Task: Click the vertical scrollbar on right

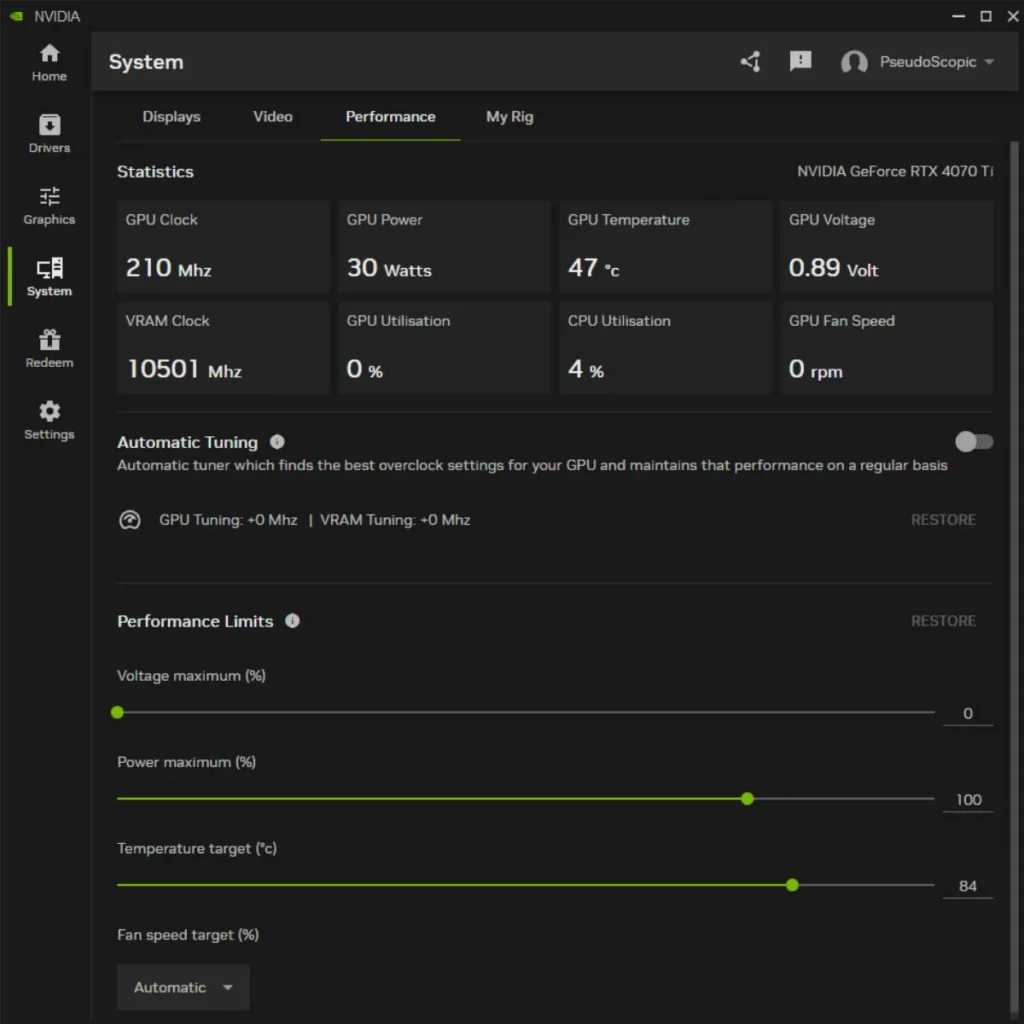Action: coord(1014,575)
